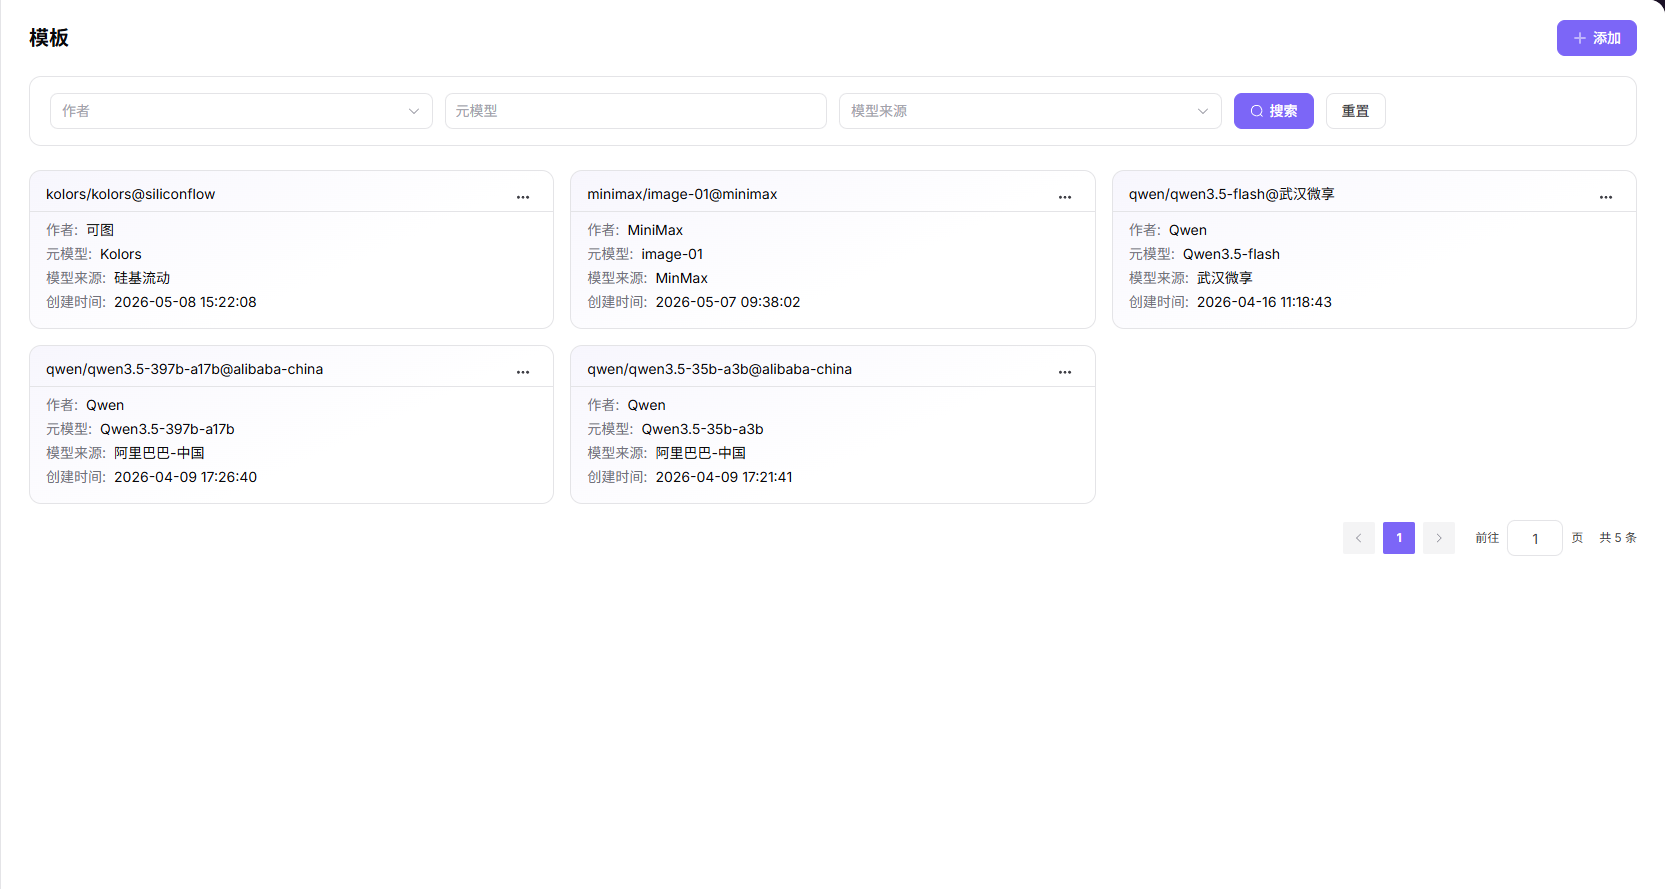Open the 模型来源 source dropdown
The image size is (1665, 889).
(x=1030, y=111)
